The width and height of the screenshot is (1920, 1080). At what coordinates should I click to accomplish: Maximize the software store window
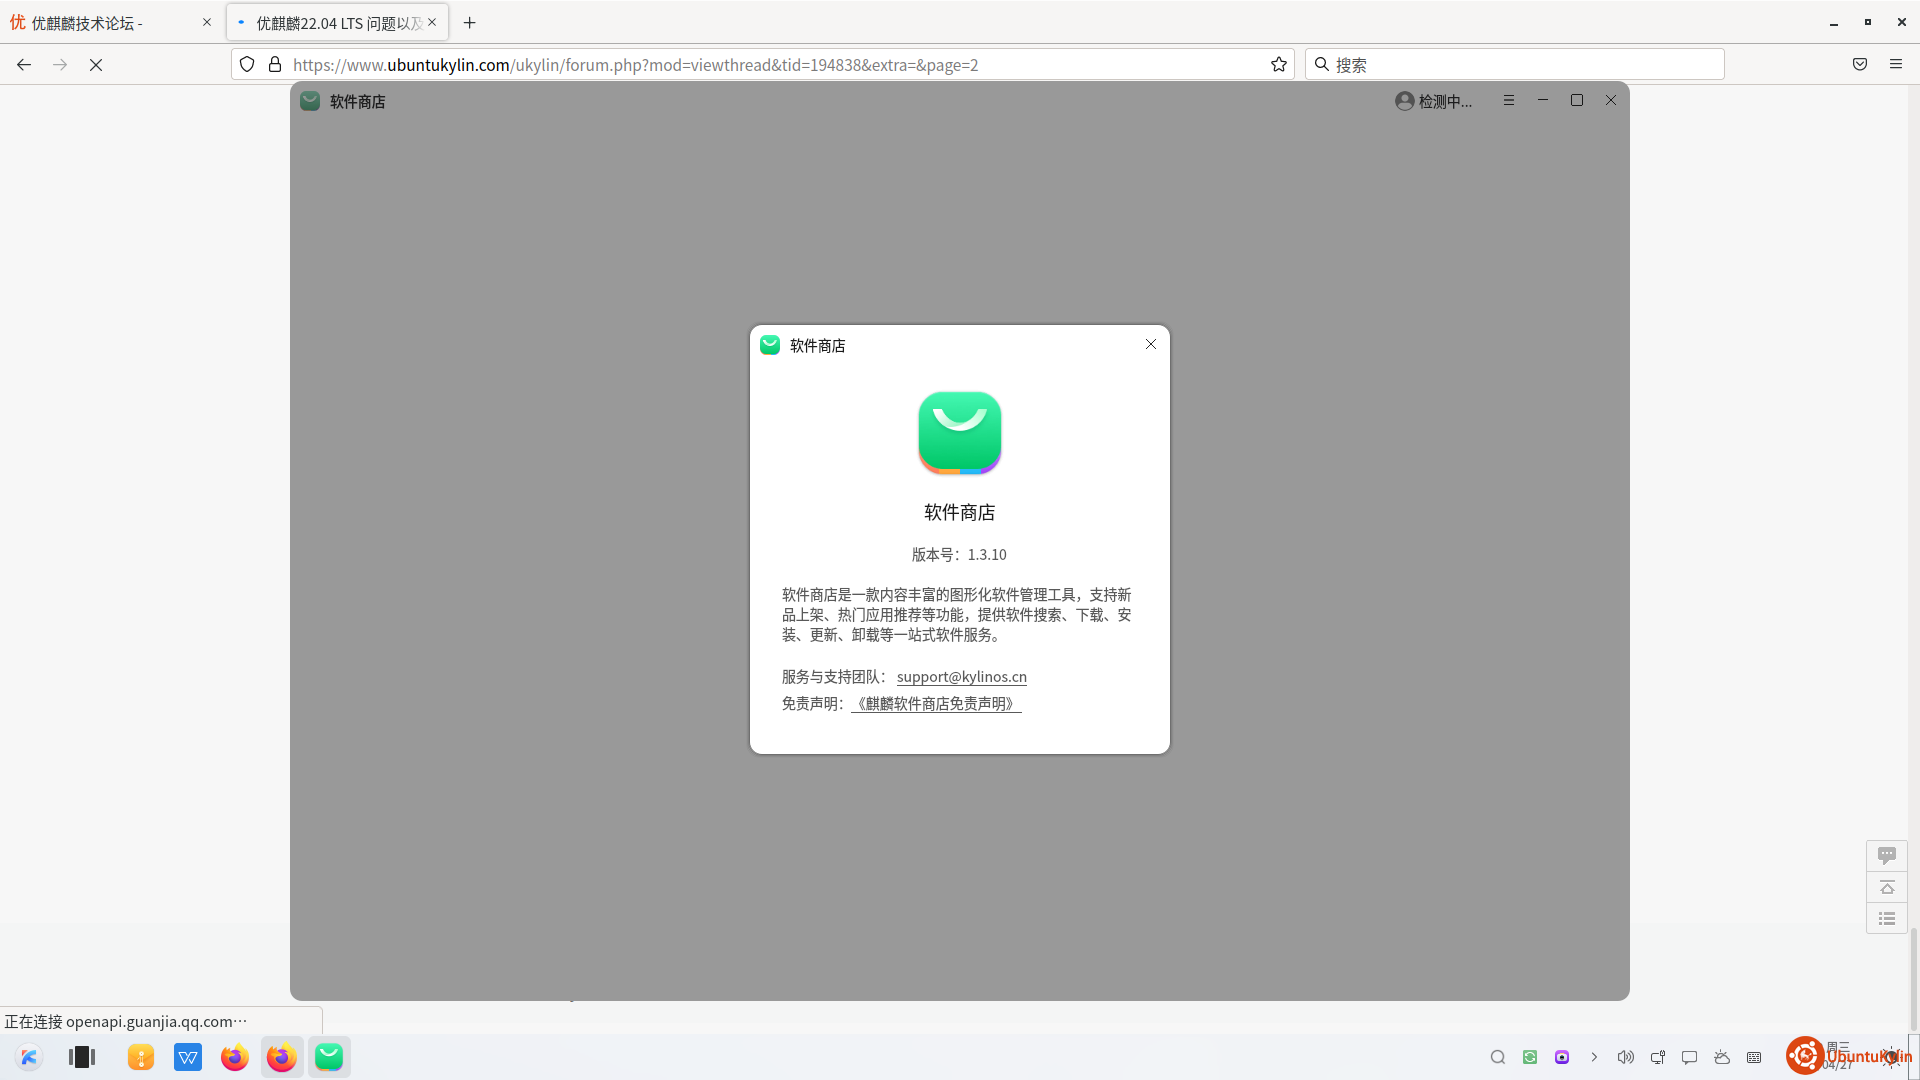point(1577,100)
